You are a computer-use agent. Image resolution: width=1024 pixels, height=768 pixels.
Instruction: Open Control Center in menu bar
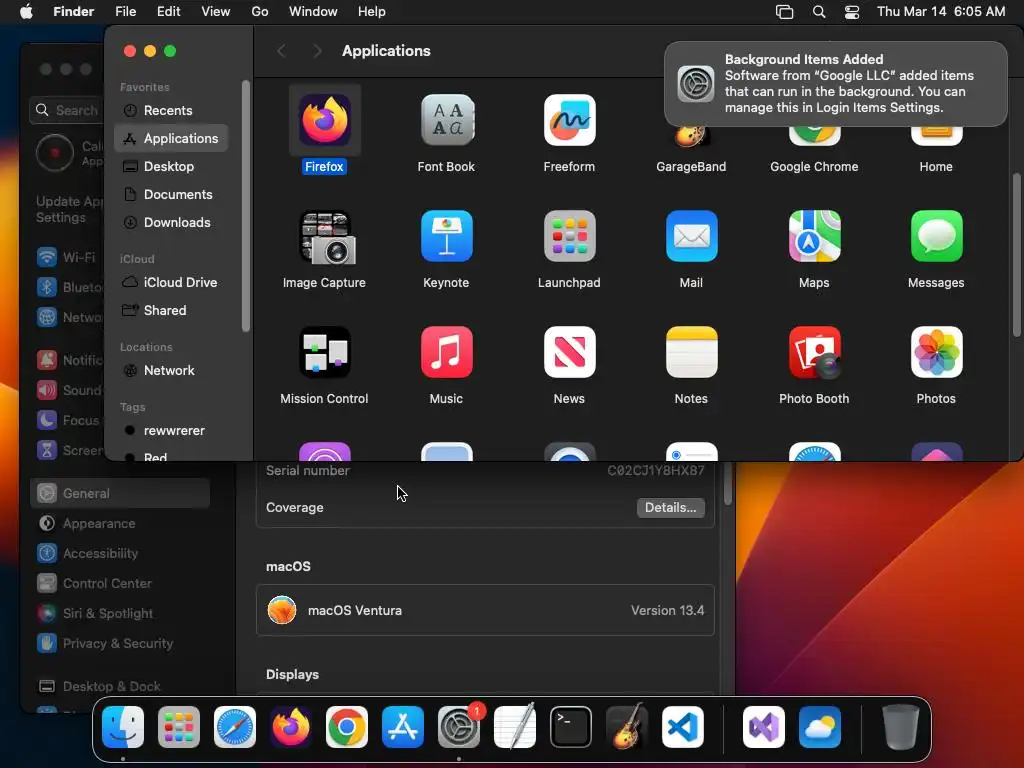point(852,12)
